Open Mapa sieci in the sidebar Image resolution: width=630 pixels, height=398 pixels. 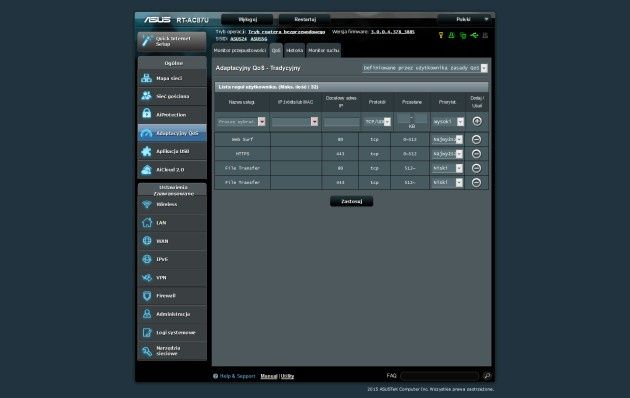[x=172, y=78]
